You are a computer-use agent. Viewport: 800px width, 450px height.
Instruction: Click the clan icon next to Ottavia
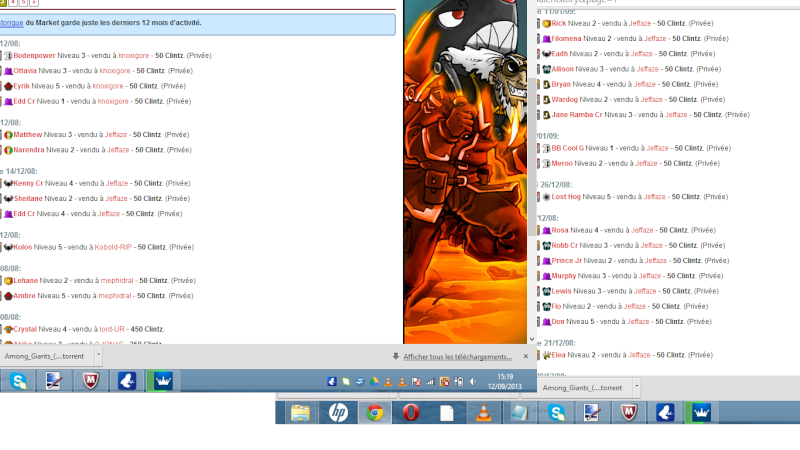click(x=8, y=71)
